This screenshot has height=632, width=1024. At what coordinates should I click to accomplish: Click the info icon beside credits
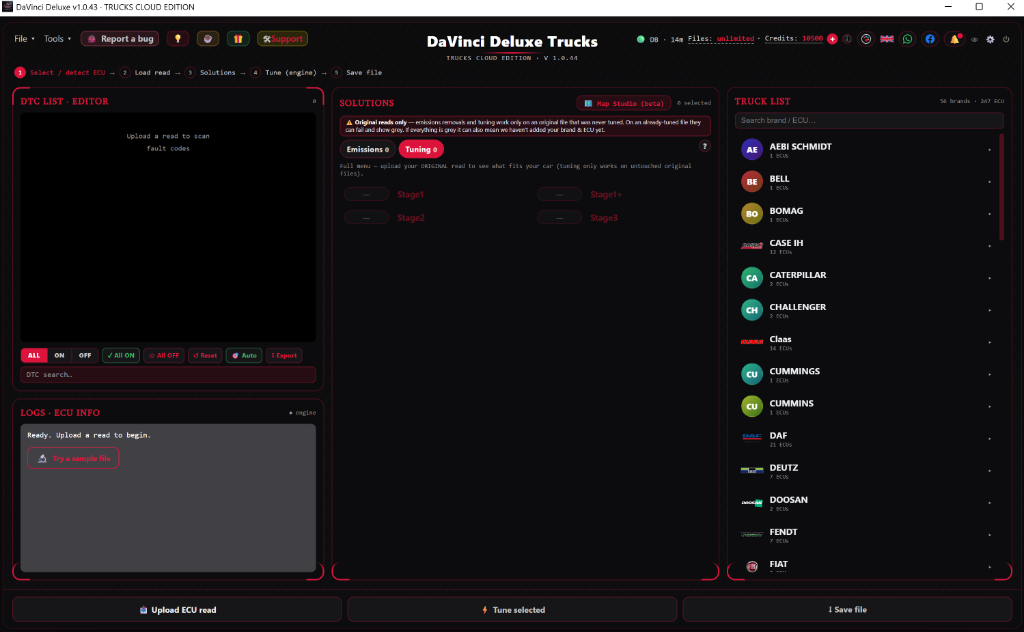tap(847, 39)
